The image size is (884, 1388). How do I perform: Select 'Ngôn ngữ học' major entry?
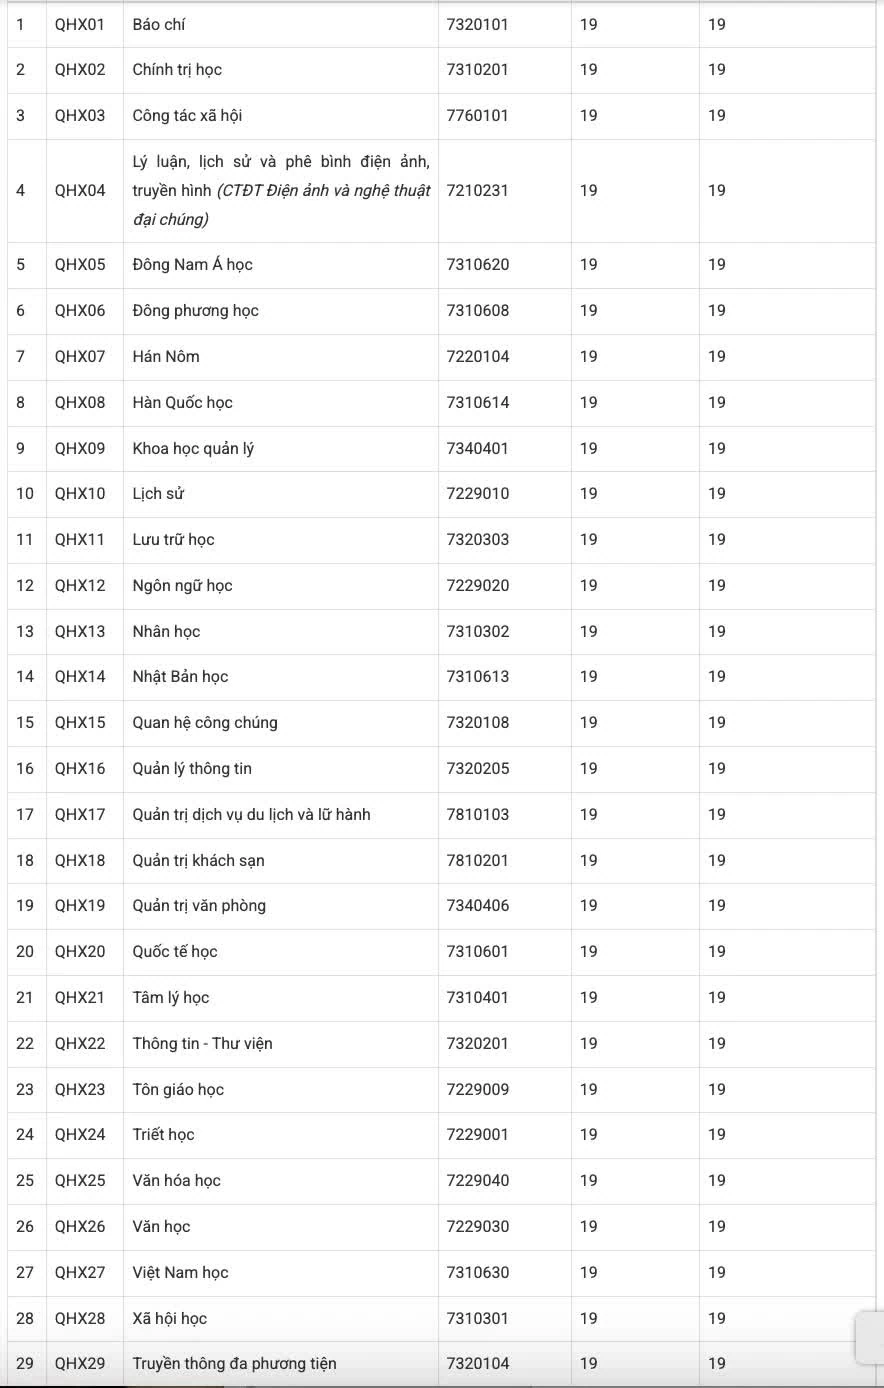coord(183,586)
